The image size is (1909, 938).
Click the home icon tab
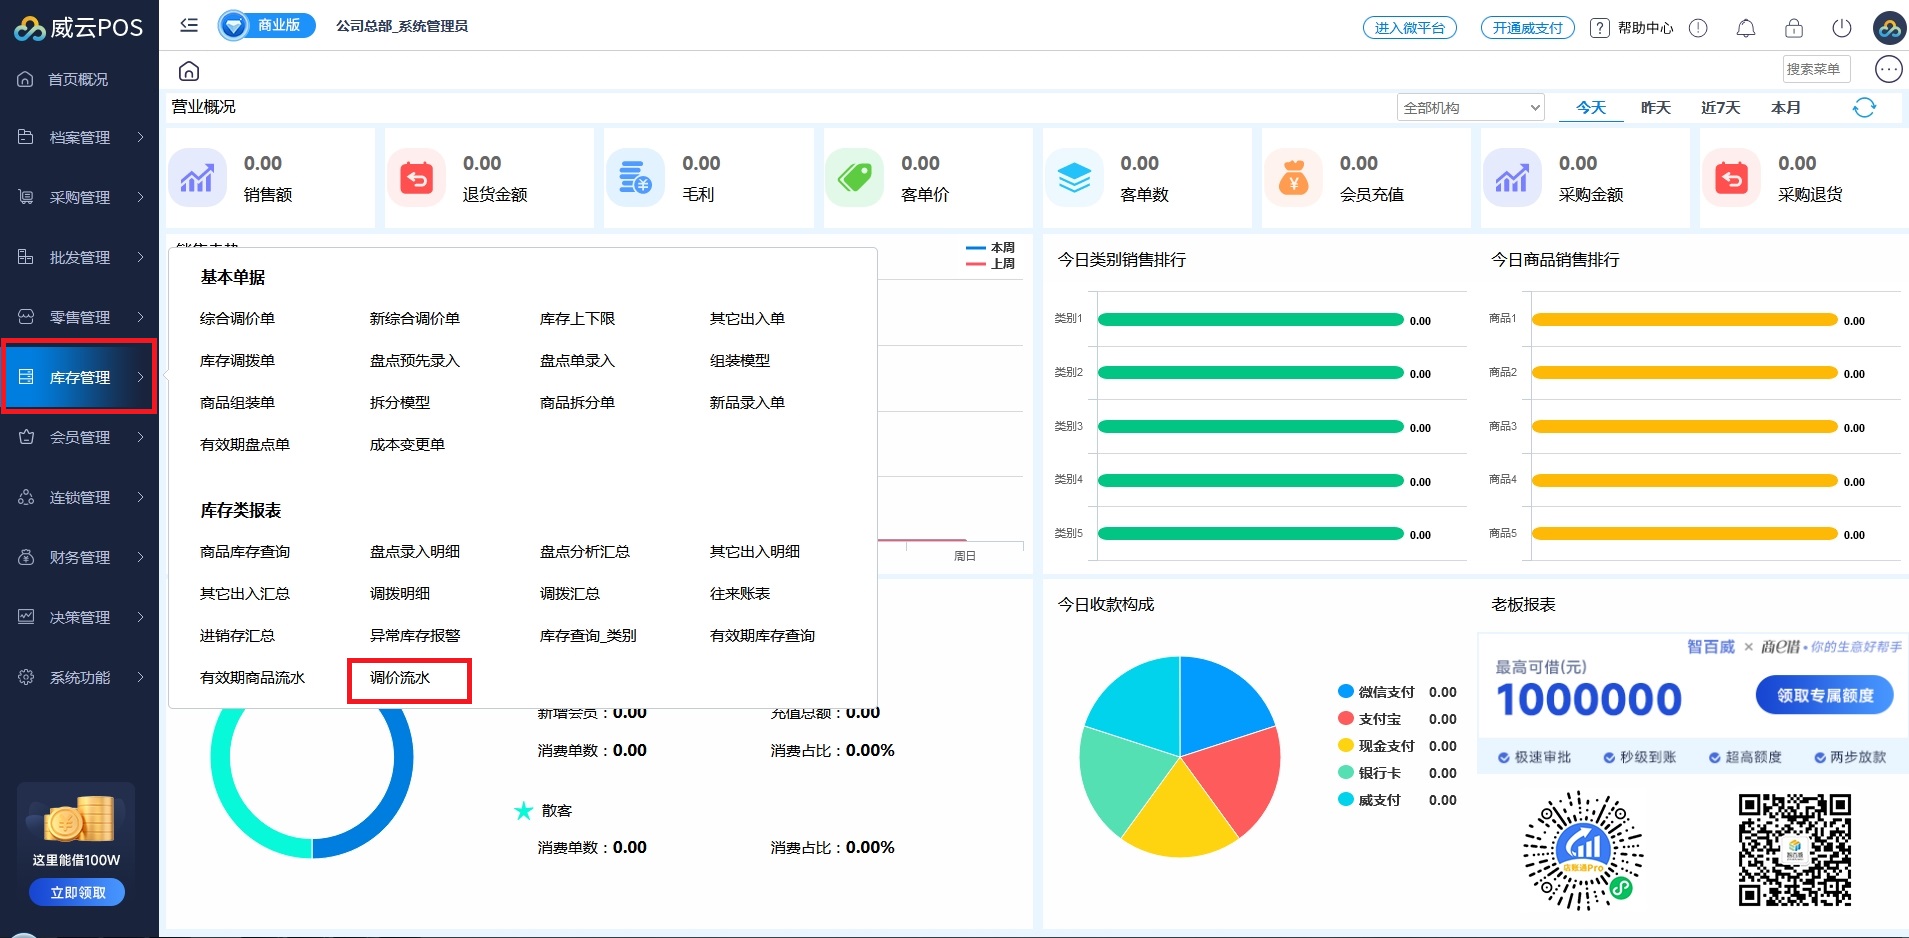189,71
